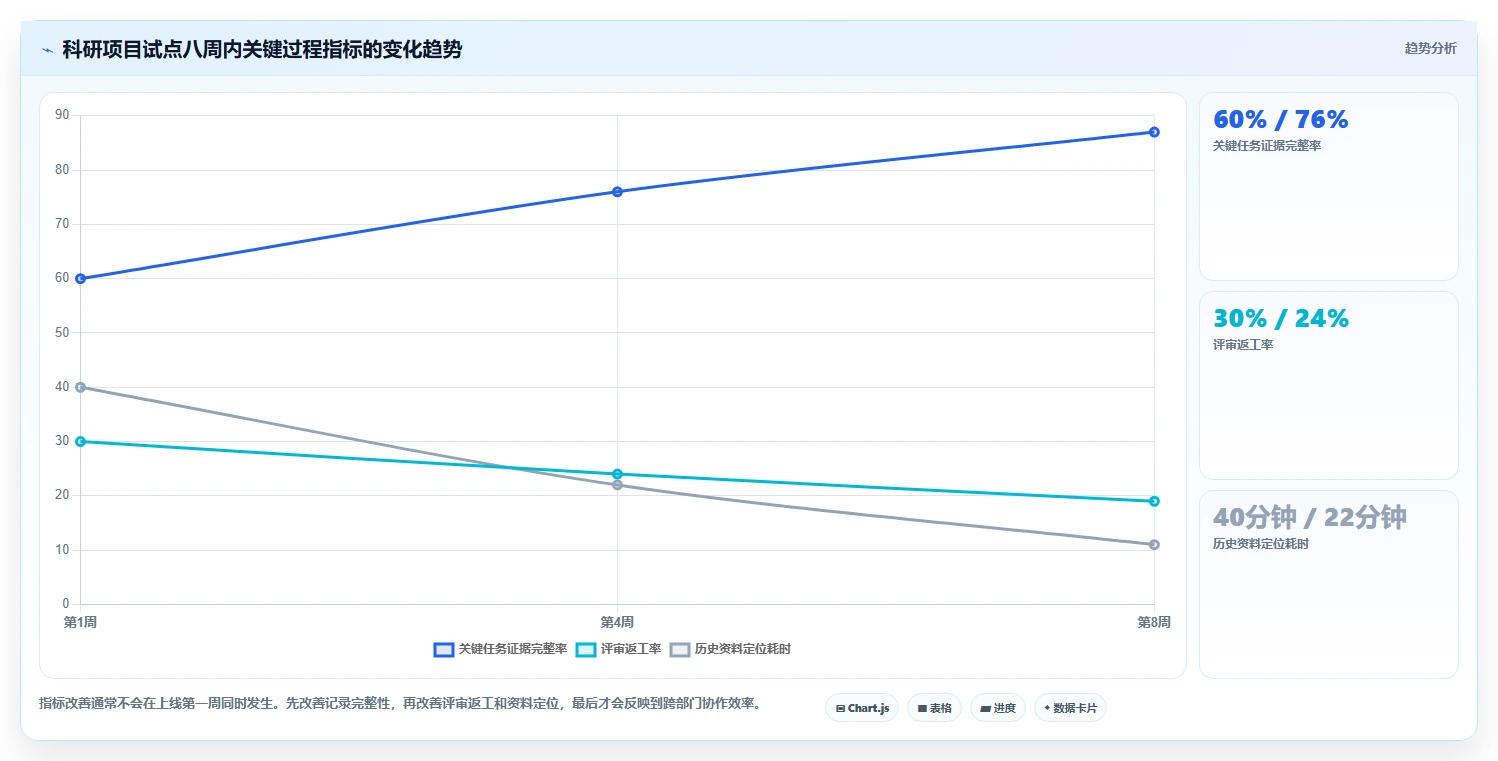This screenshot has width=1498, height=761.
Task: Click the Chart.js pill button
Action: [862, 708]
